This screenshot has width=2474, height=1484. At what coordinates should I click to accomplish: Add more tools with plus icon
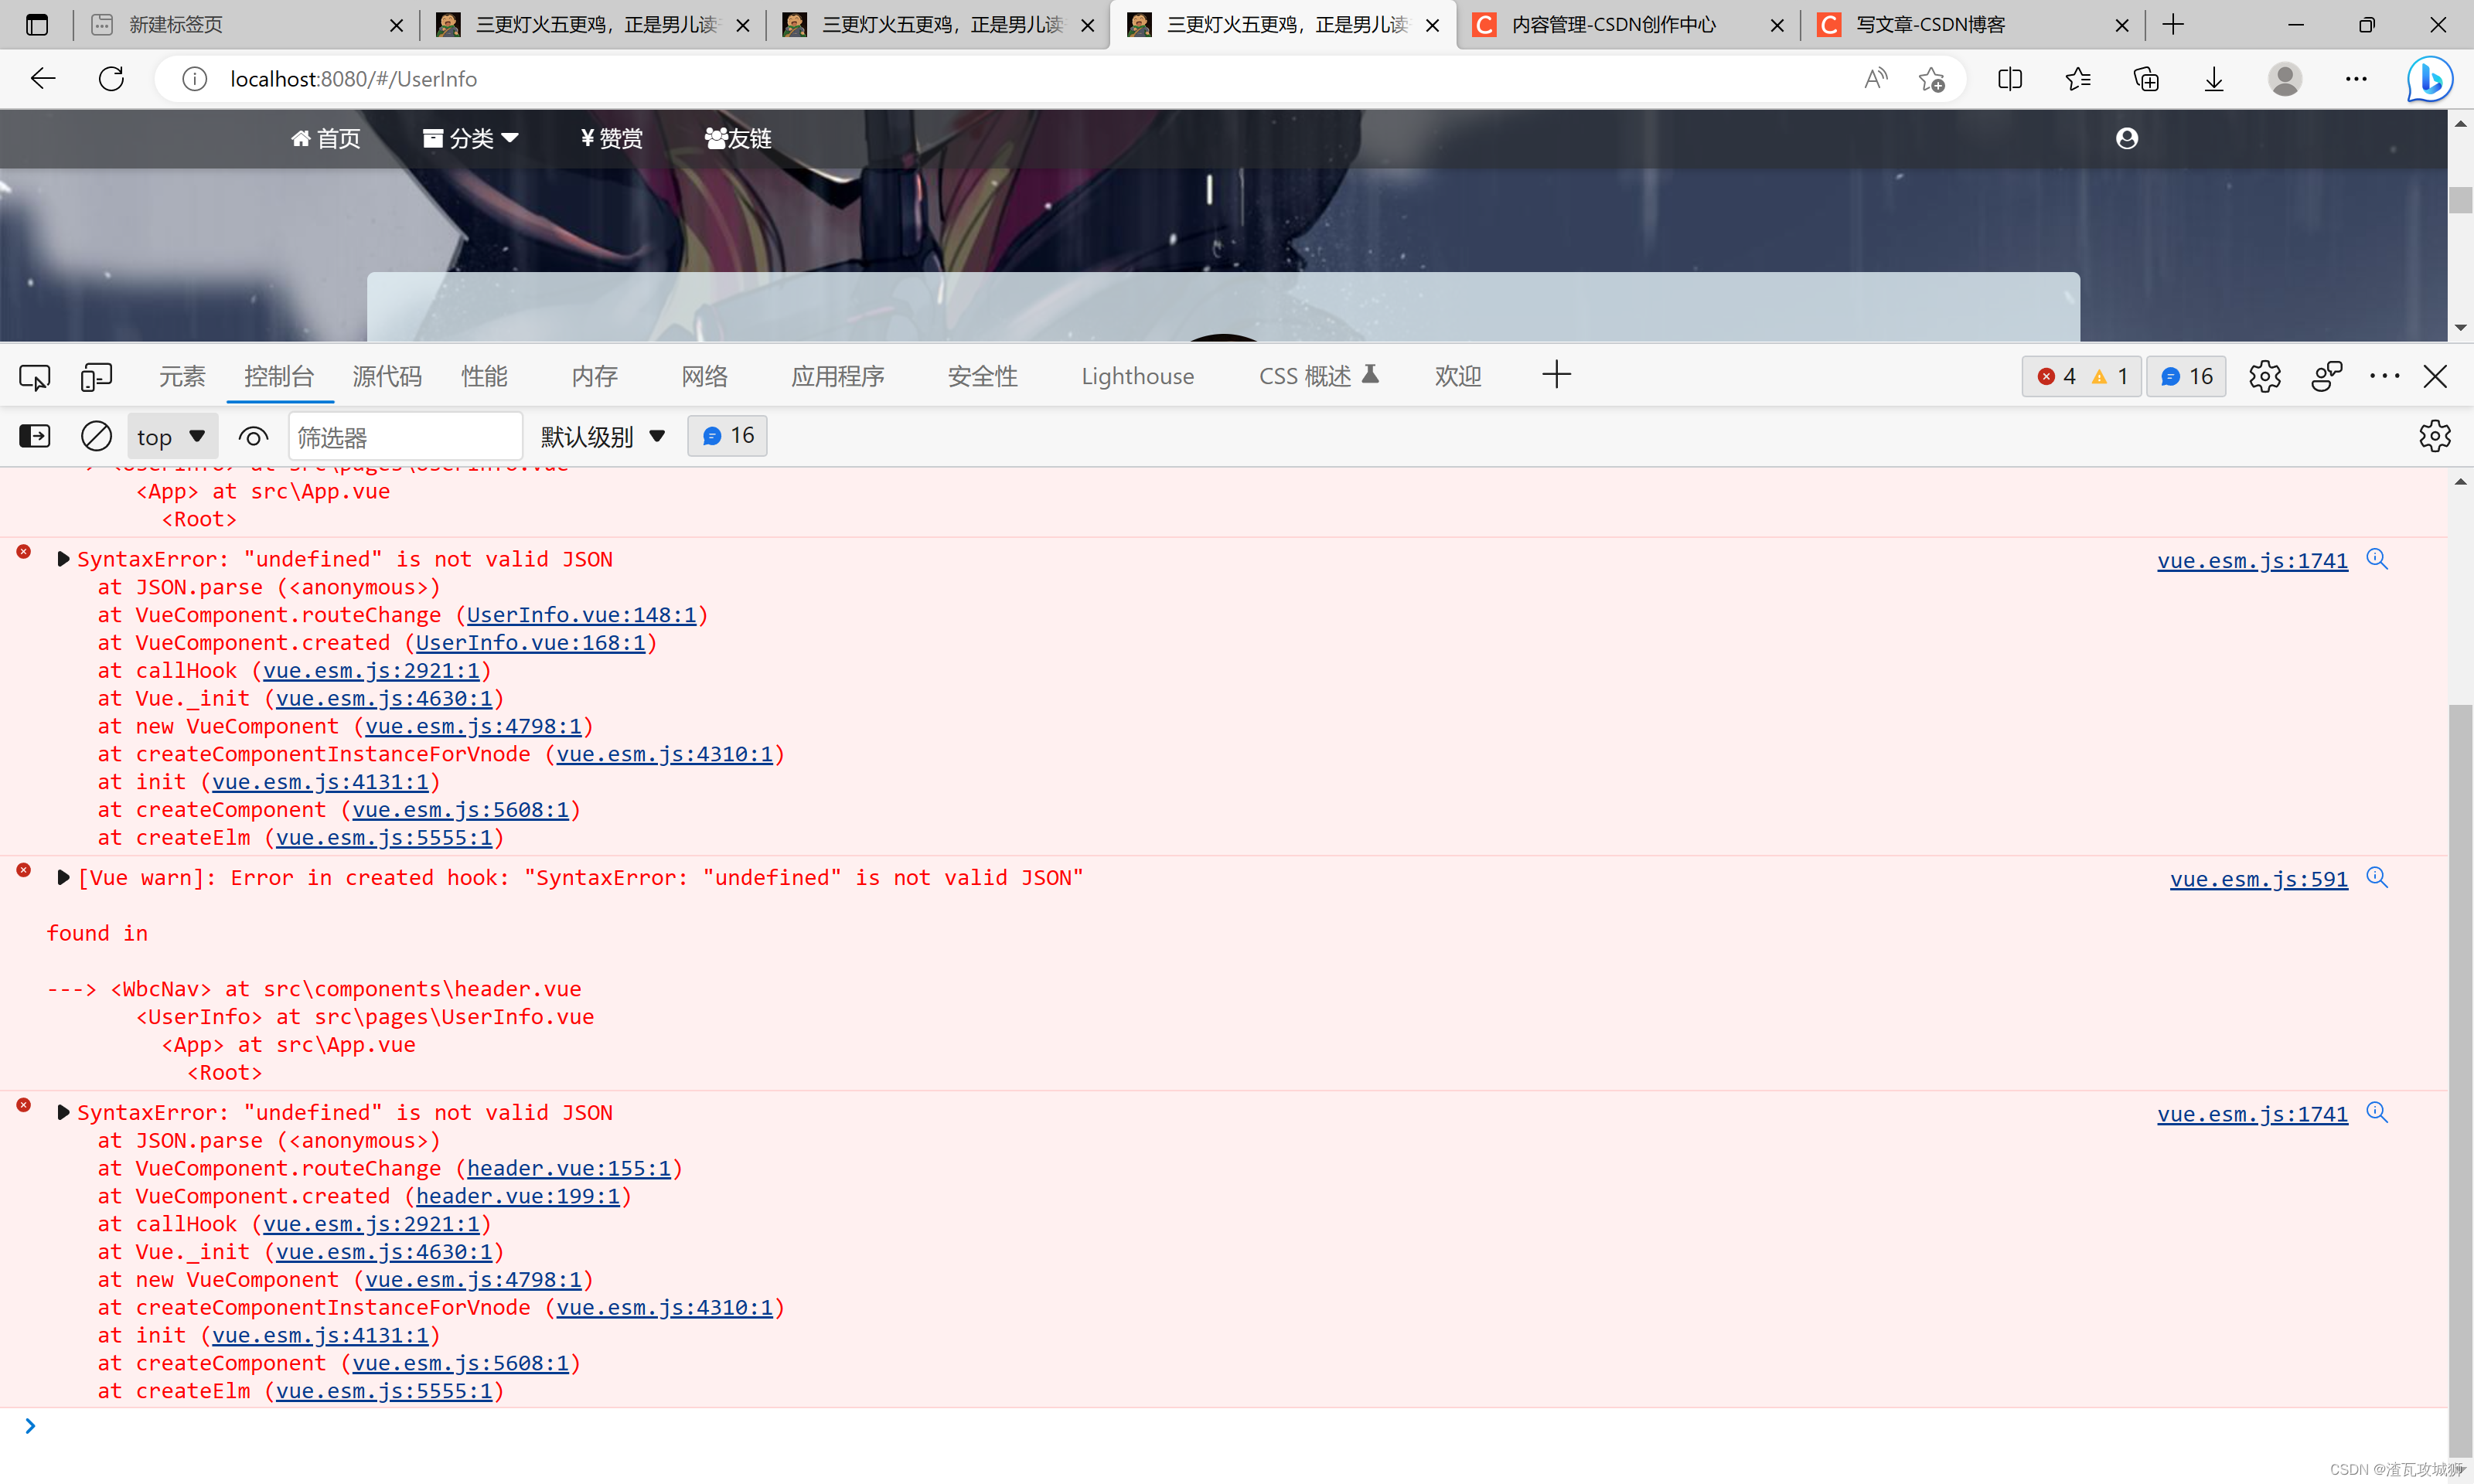coord(1556,375)
